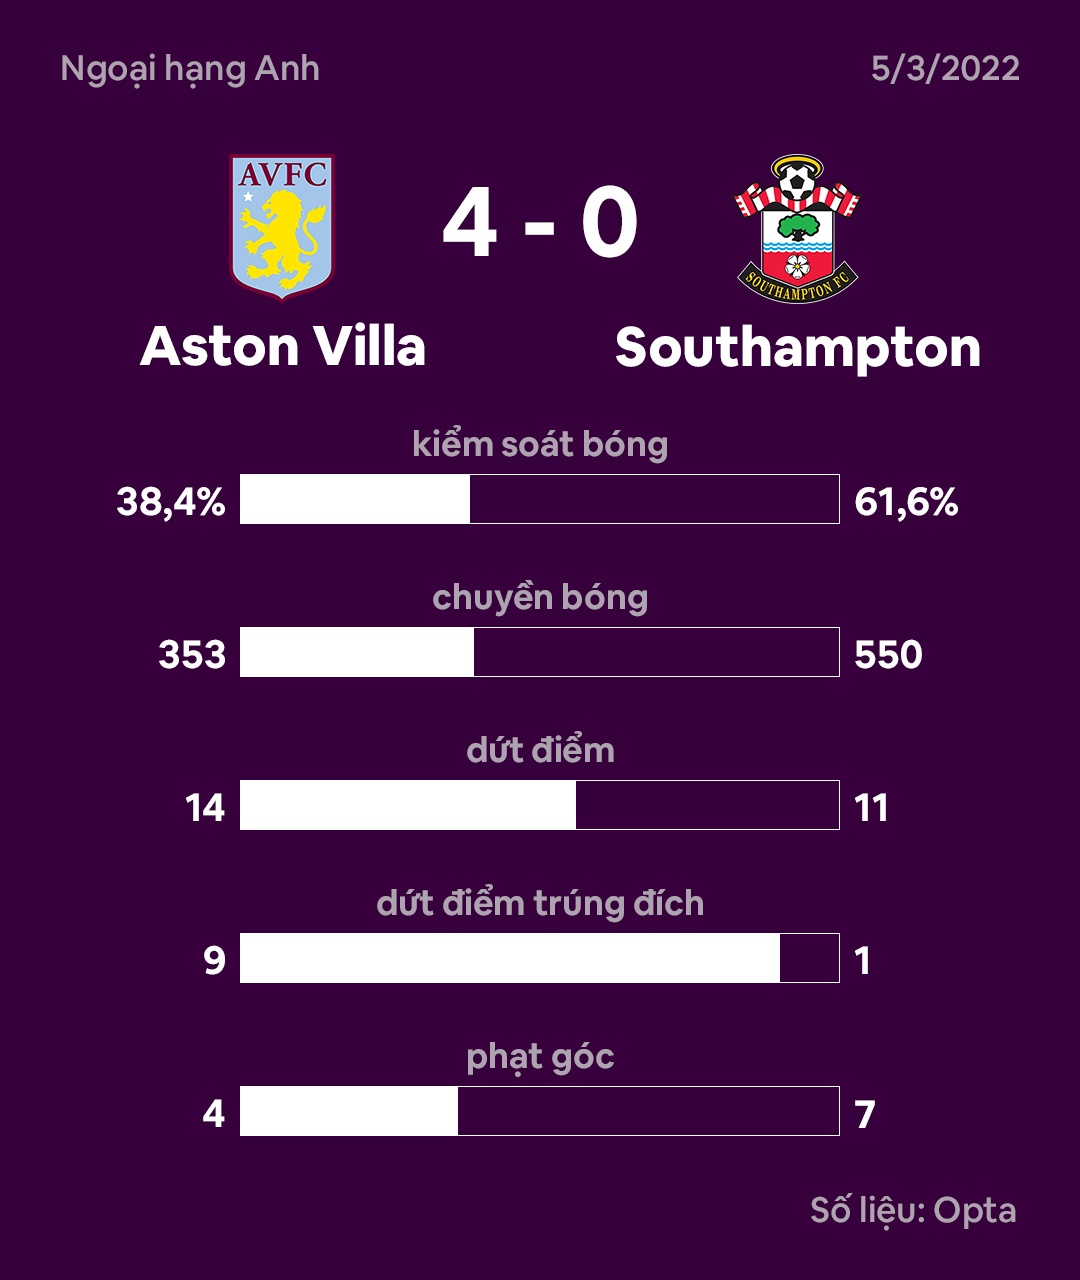Click the 550 passes value
1080x1280 pixels.
[888, 654]
